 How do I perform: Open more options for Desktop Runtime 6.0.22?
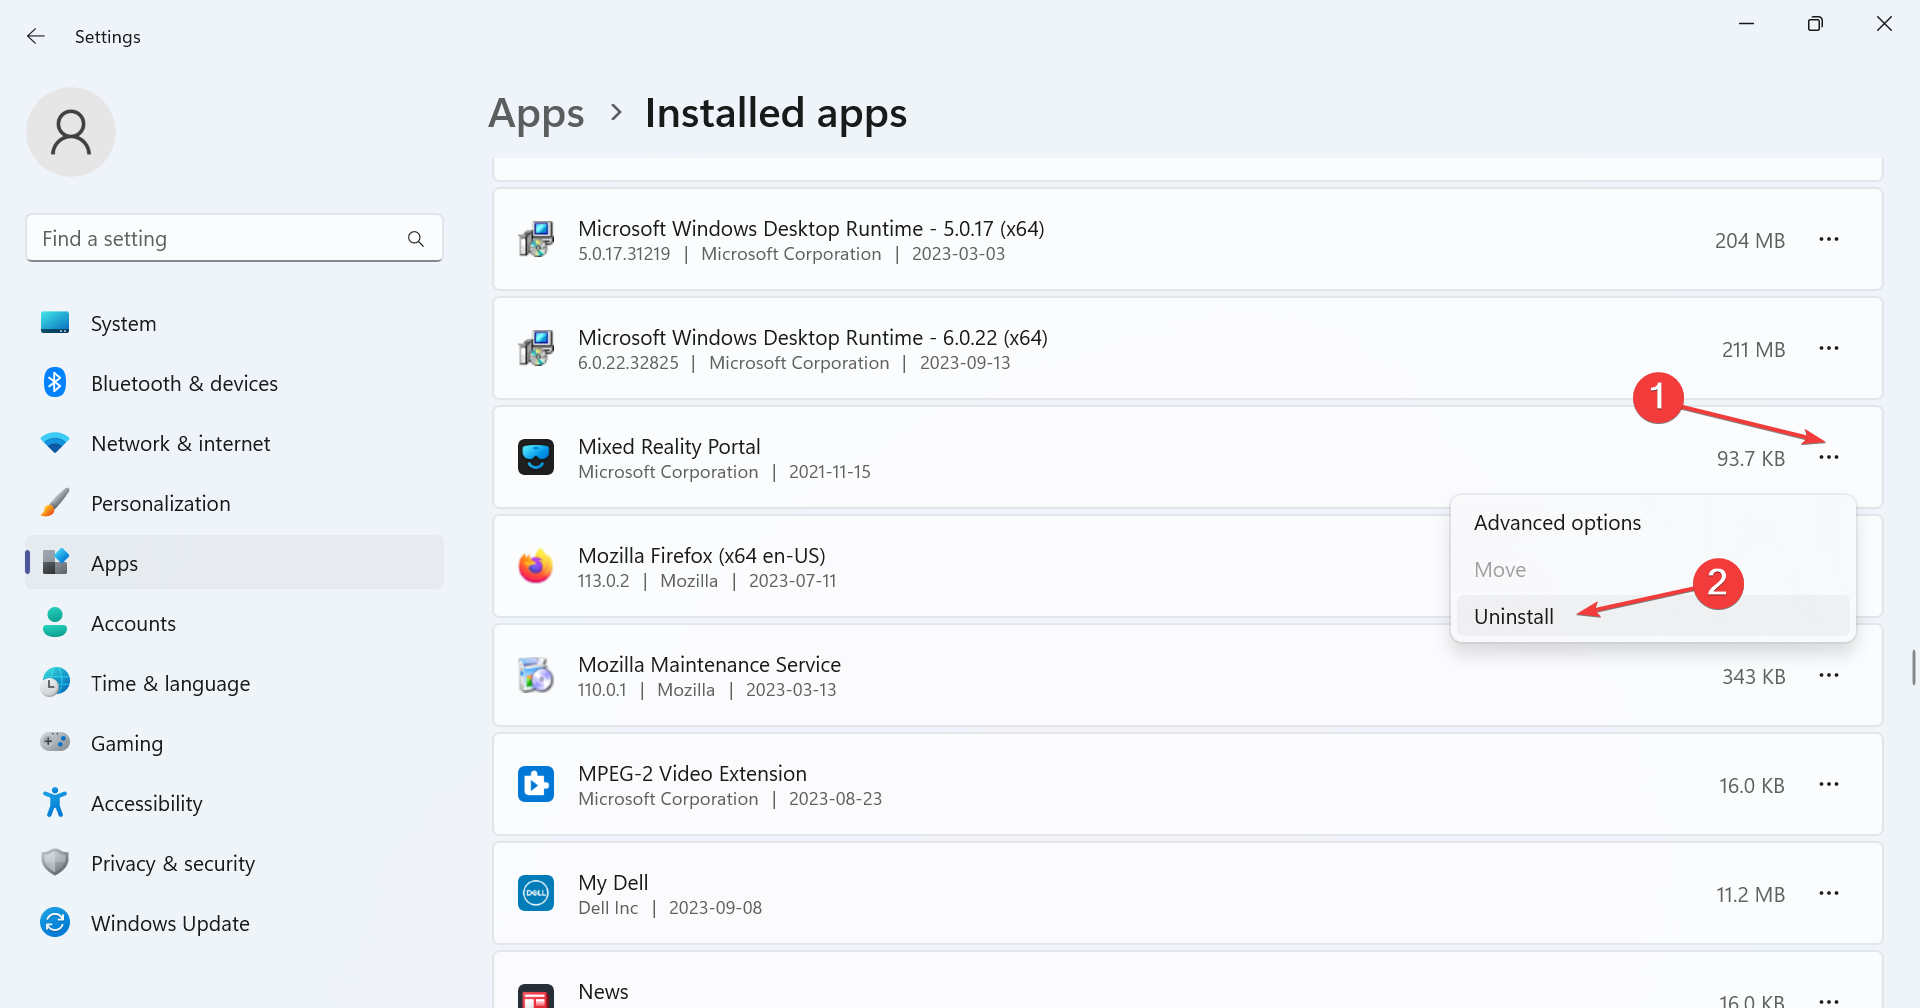click(1829, 348)
